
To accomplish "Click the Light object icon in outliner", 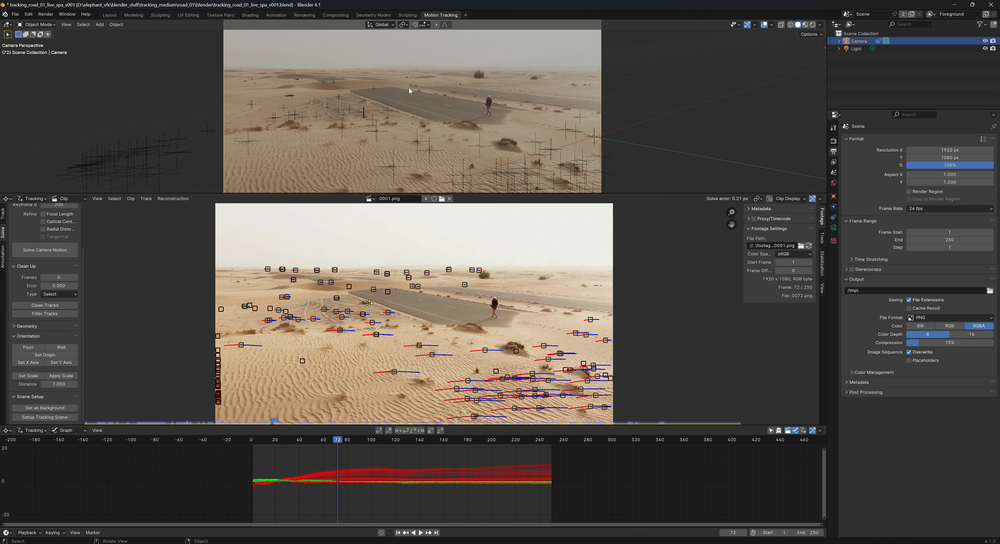I will coord(846,48).
